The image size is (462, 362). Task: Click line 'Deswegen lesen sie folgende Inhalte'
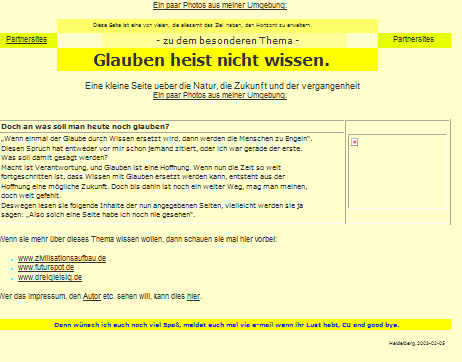click(152, 206)
